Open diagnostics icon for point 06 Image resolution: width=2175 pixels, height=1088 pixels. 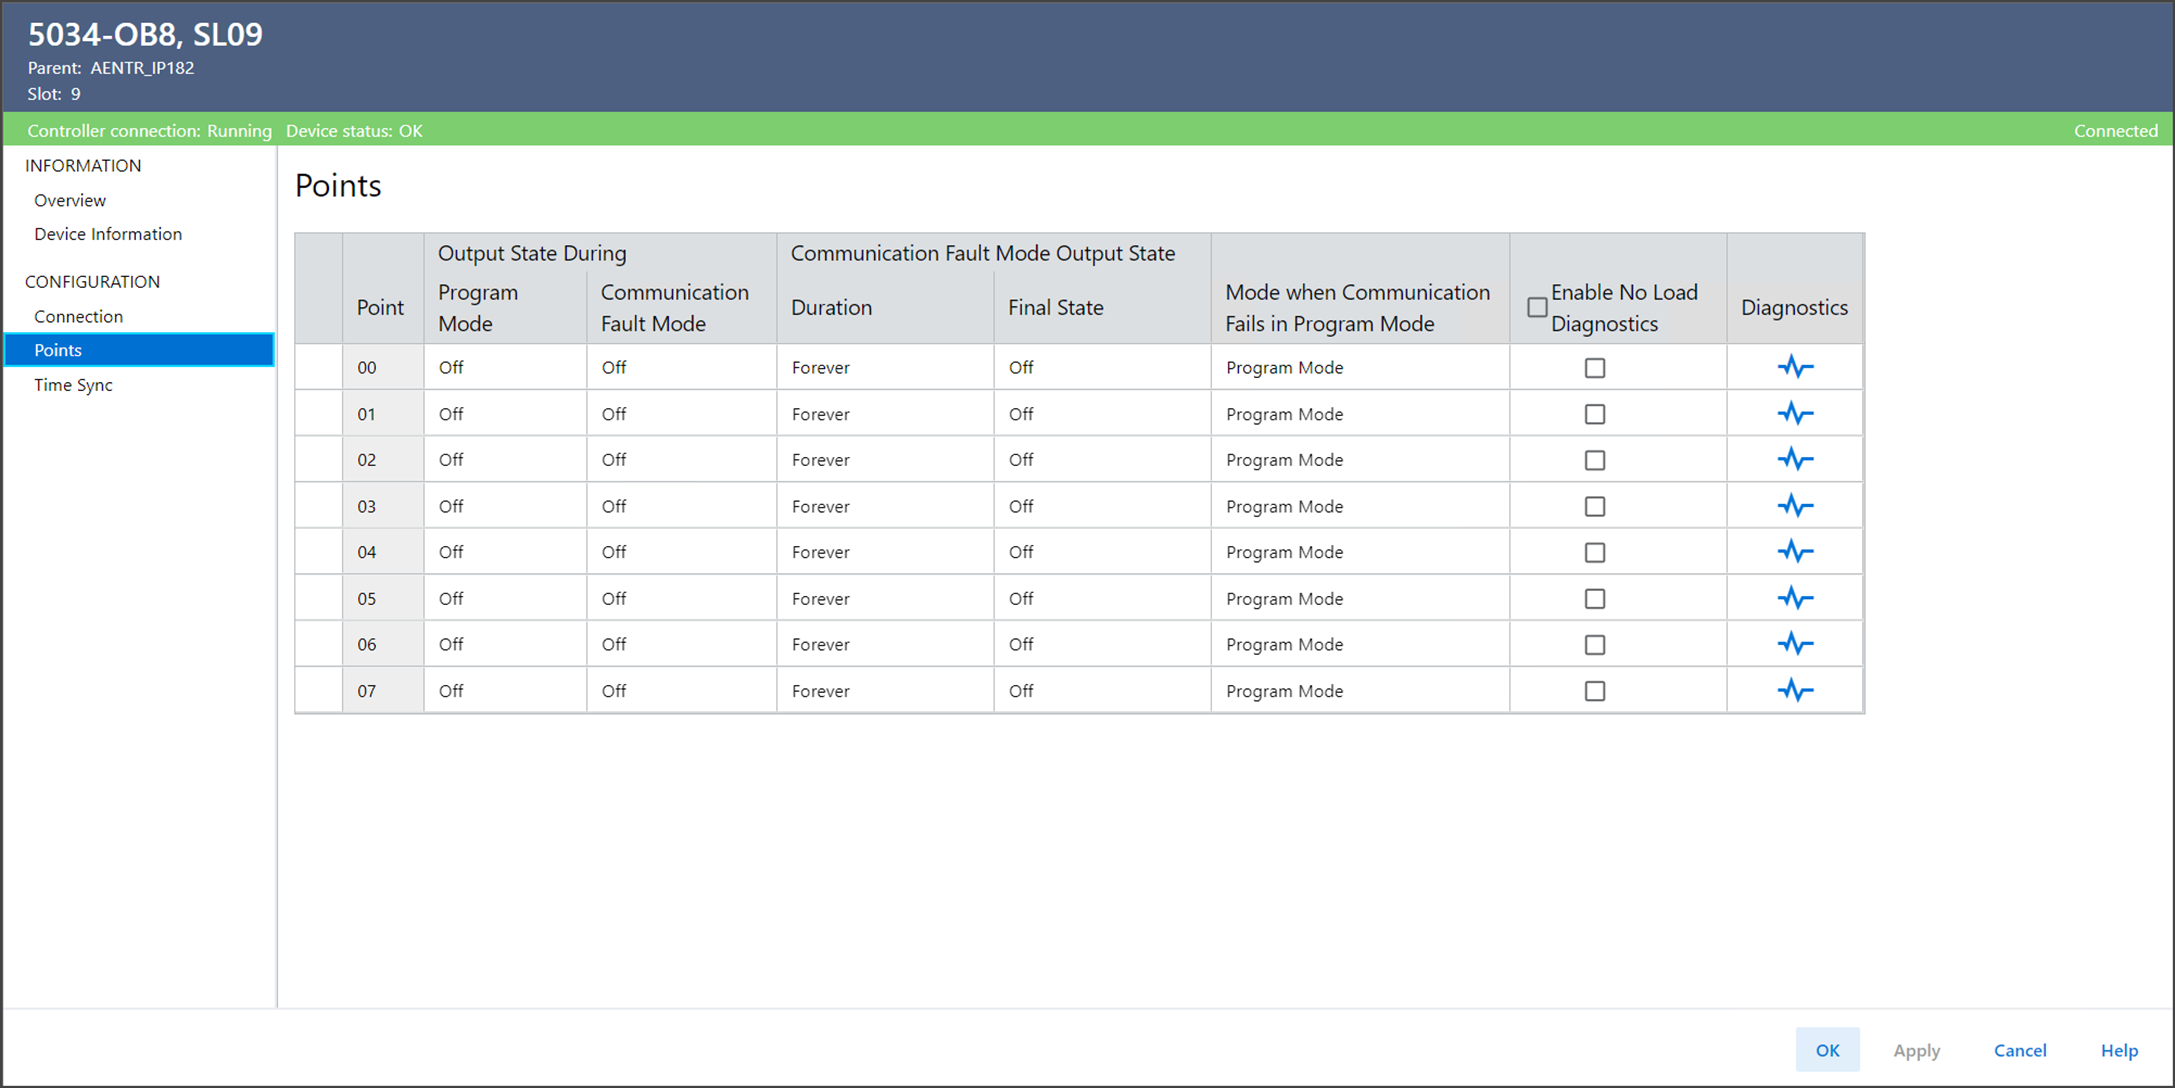(1795, 644)
